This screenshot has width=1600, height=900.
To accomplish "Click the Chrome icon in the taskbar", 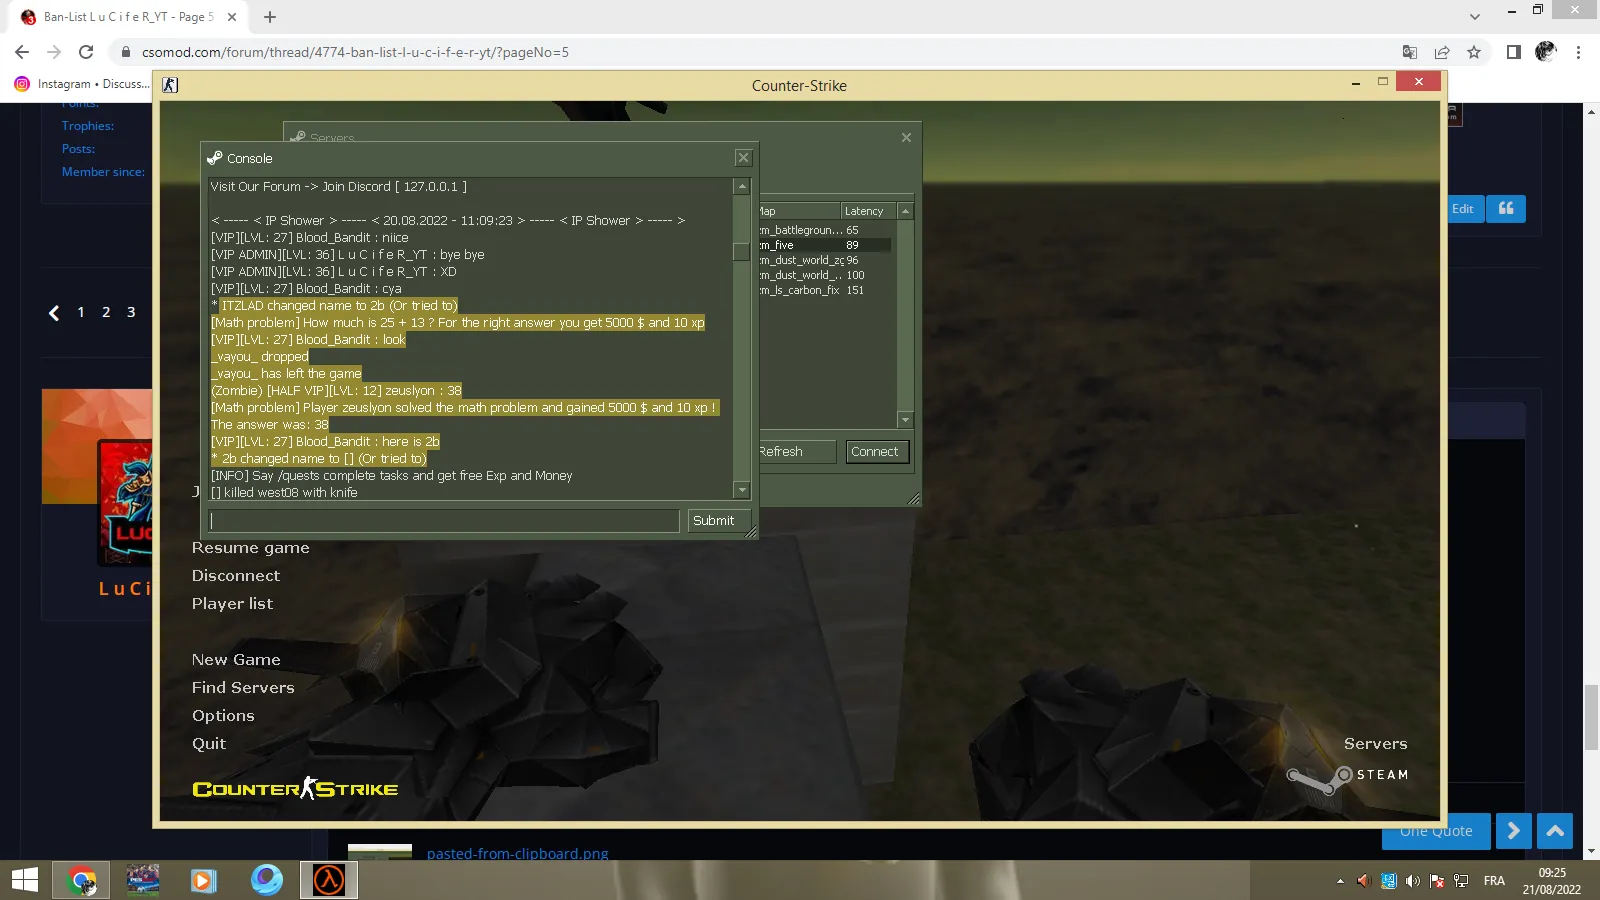I will click(82, 880).
